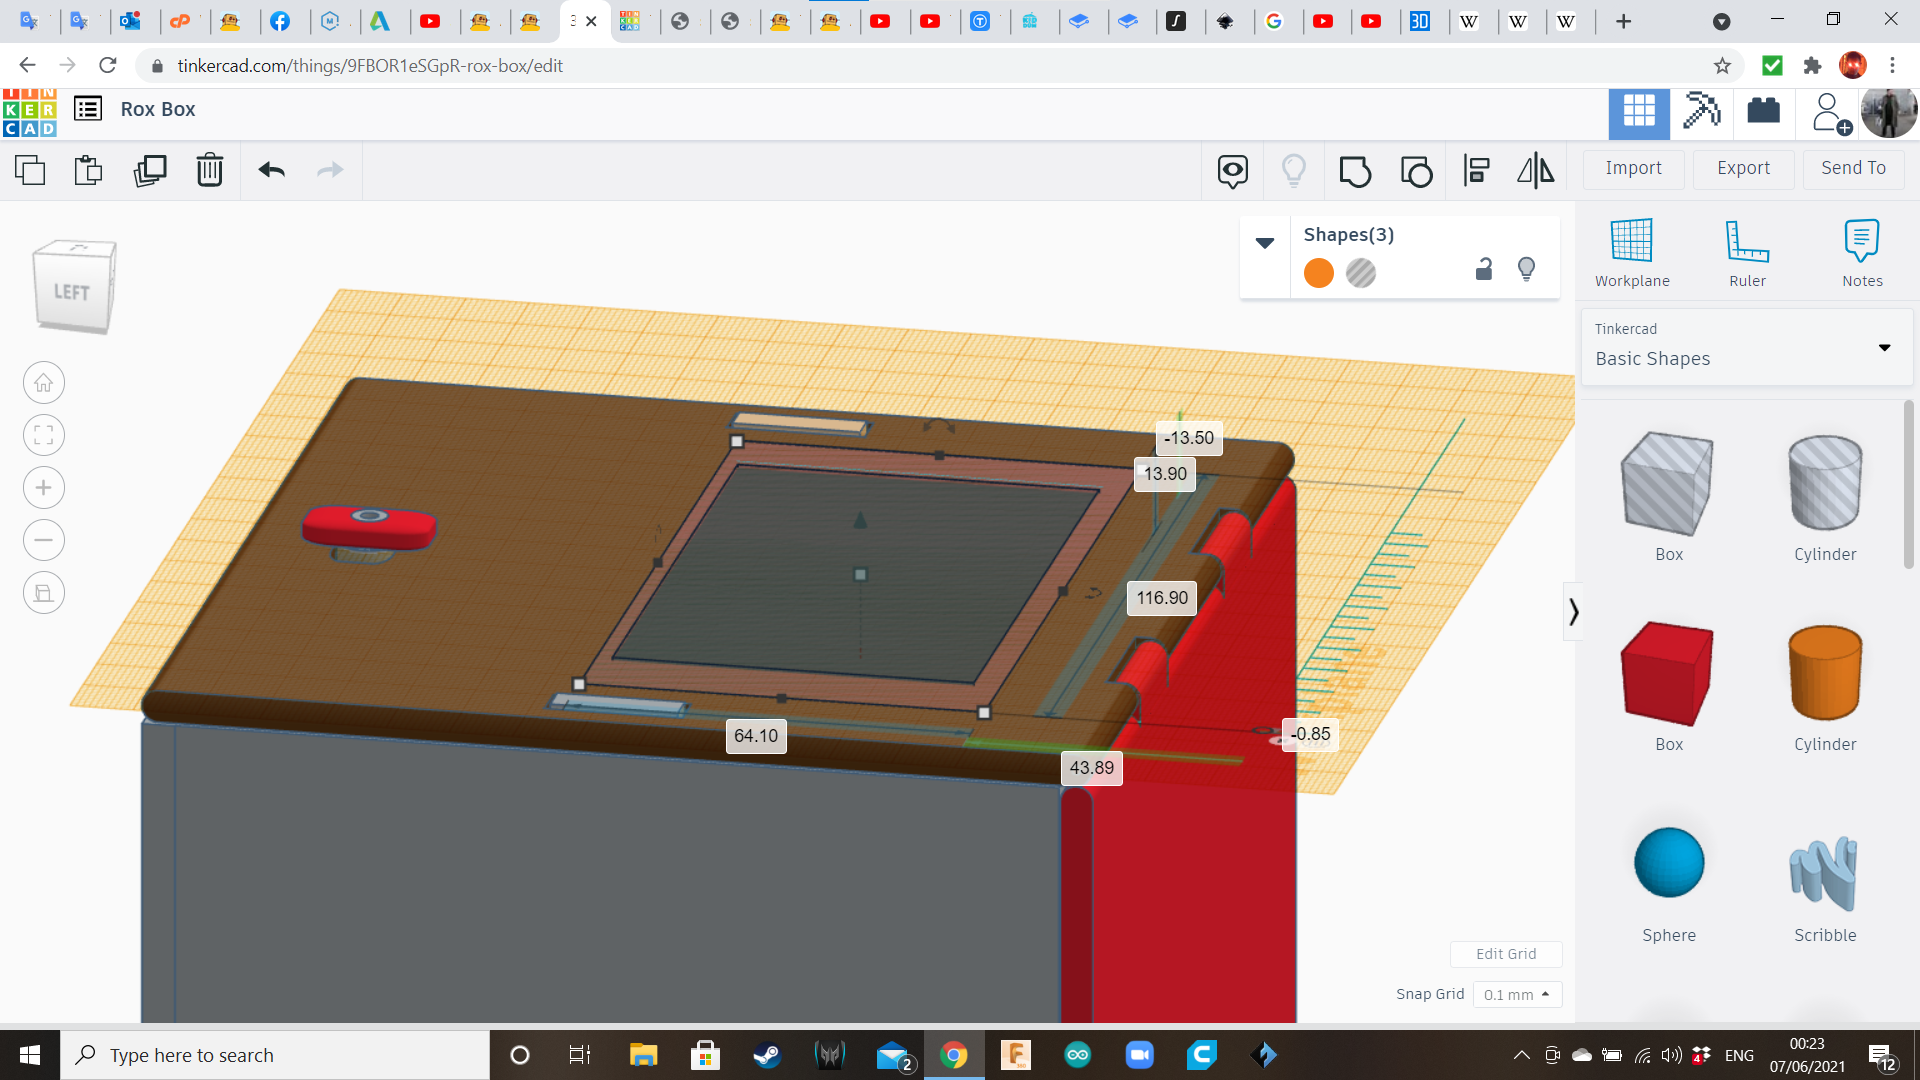Screen dimensions: 1920x1080
Task: Open the Export menu
Action: click(1743, 168)
